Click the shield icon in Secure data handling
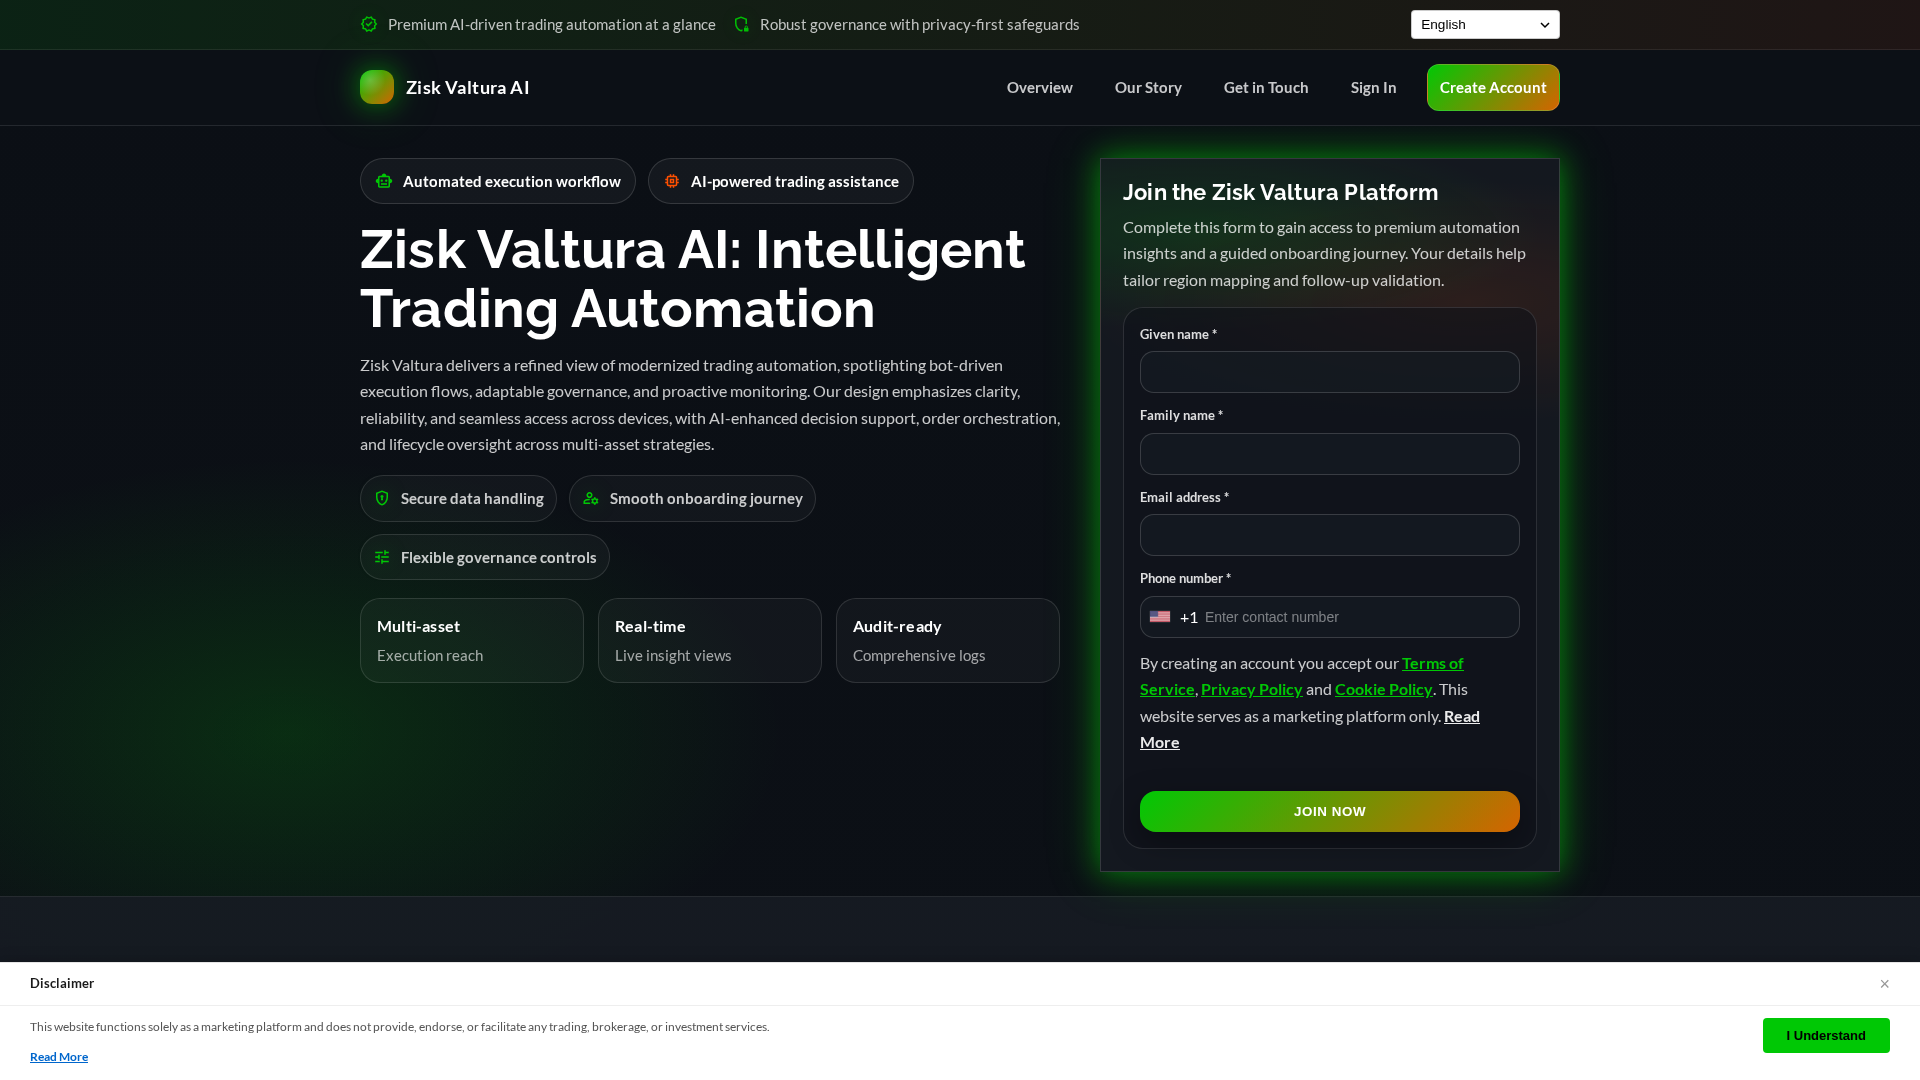1920x1080 pixels. 382,498
